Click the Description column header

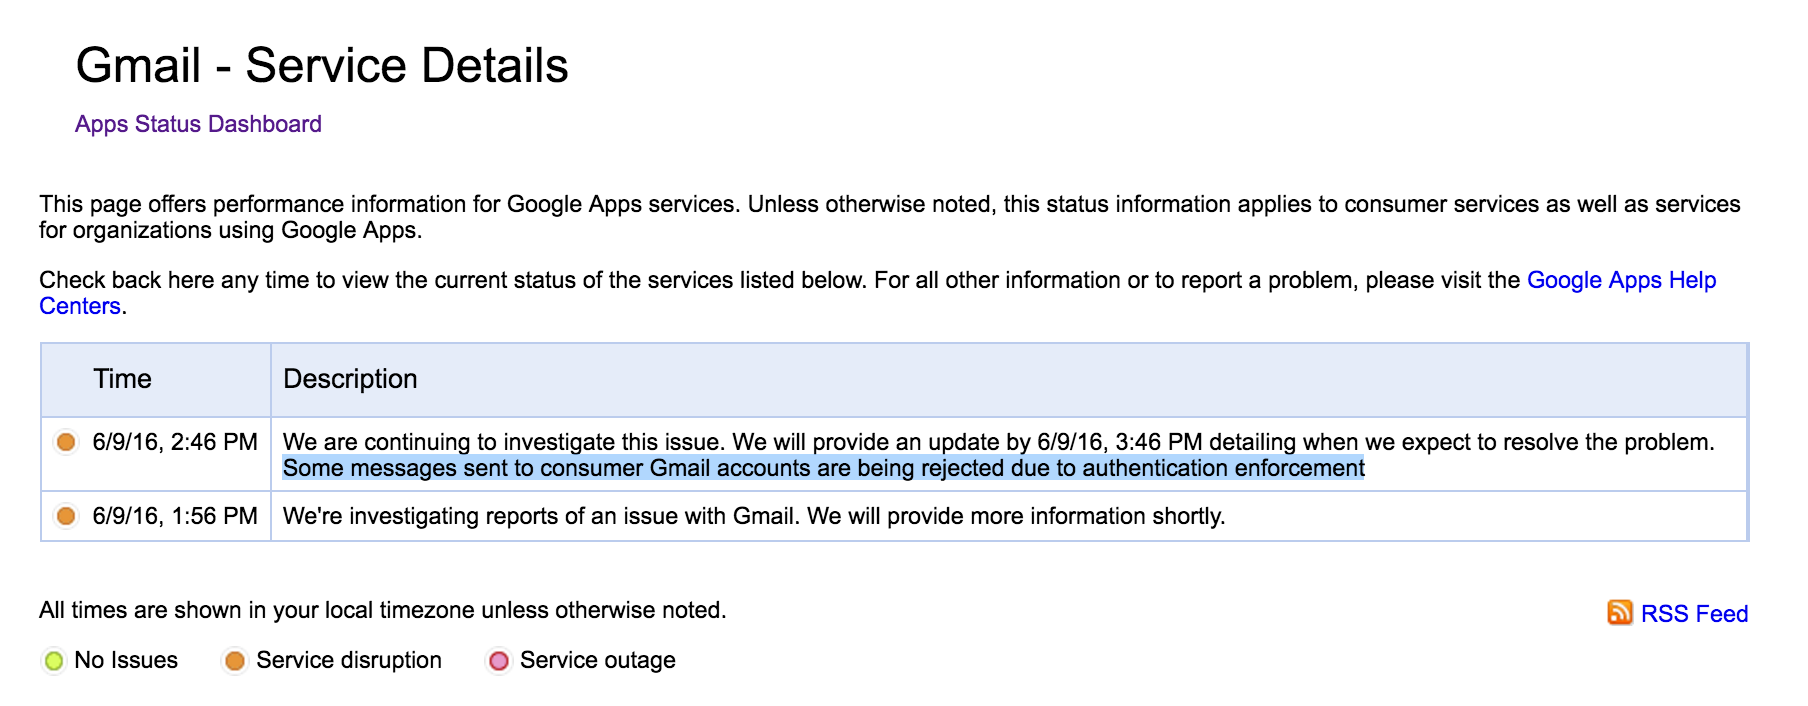pyautogui.click(x=350, y=379)
